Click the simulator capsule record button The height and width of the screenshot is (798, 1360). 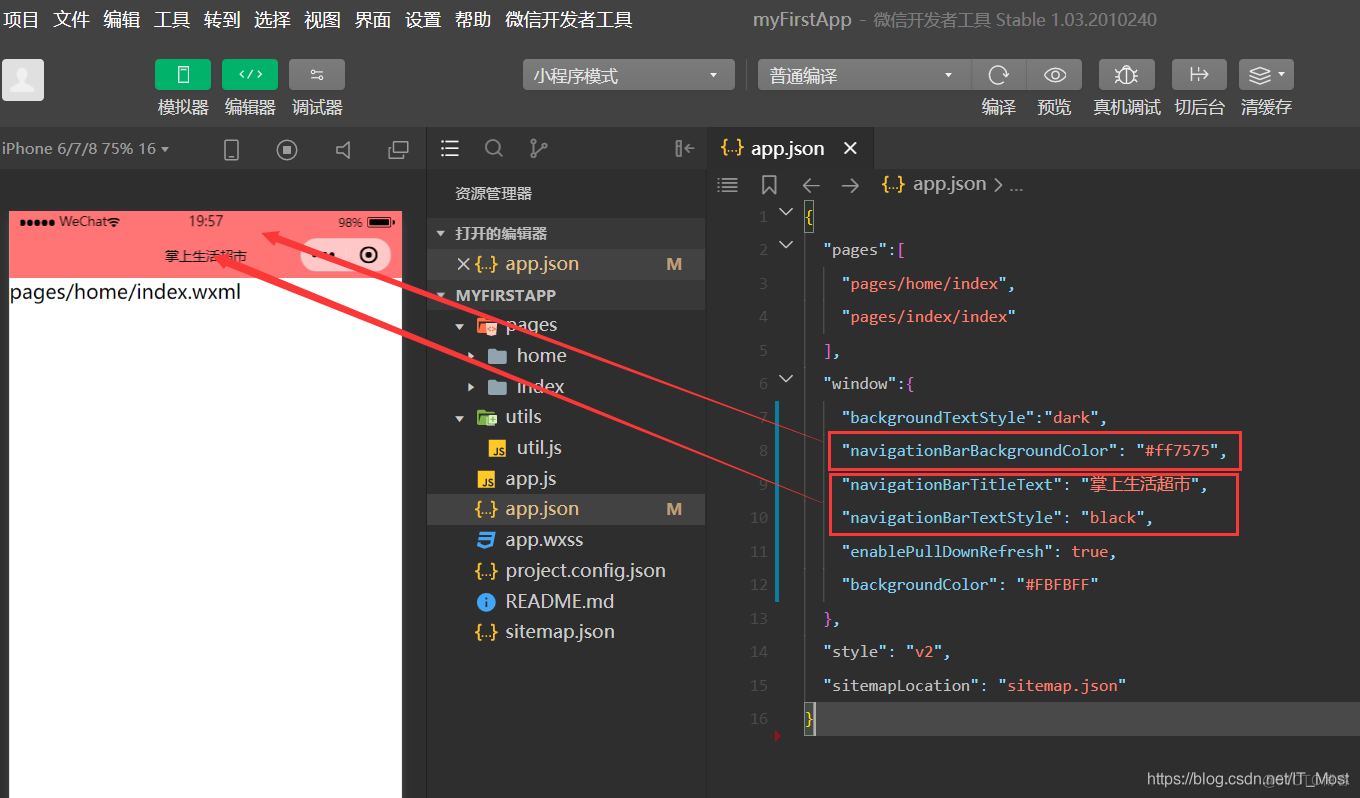pos(369,255)
